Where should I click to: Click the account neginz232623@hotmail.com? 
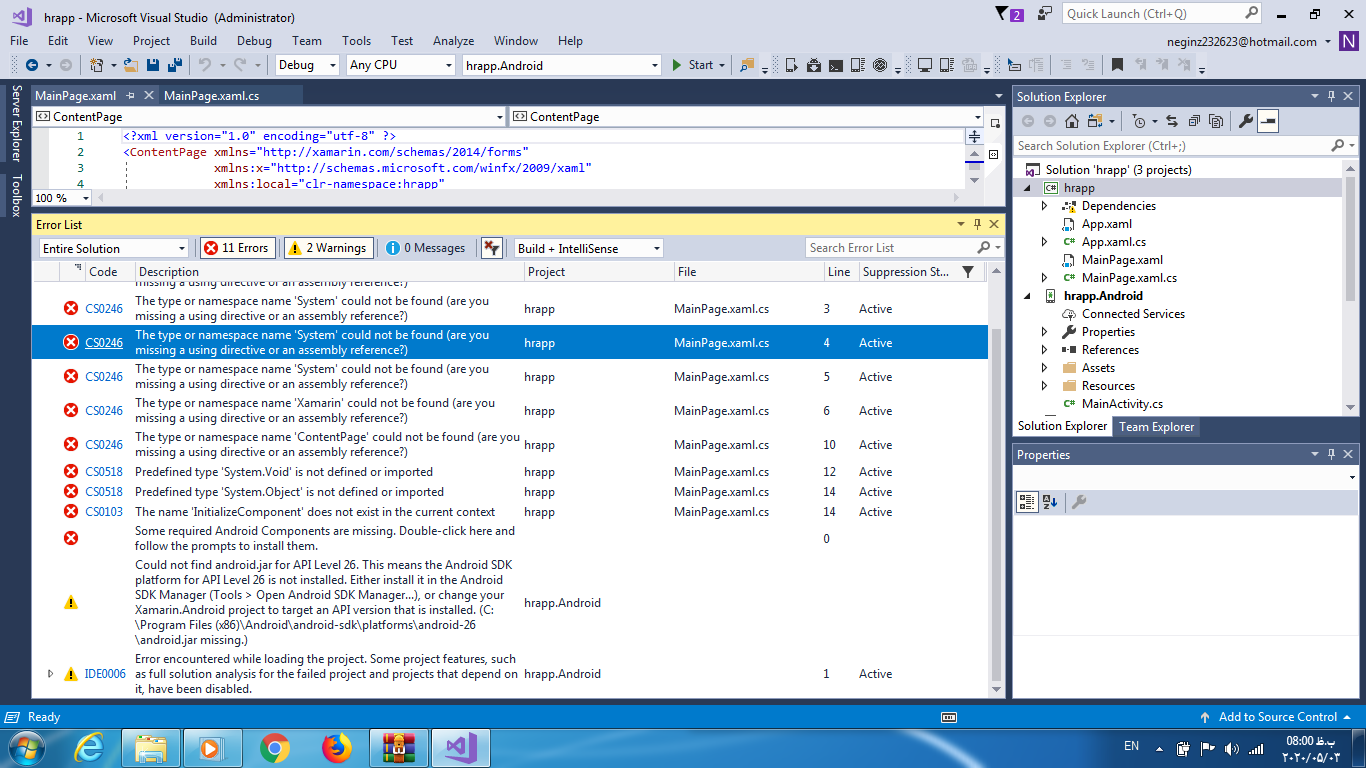[1241, 42]
